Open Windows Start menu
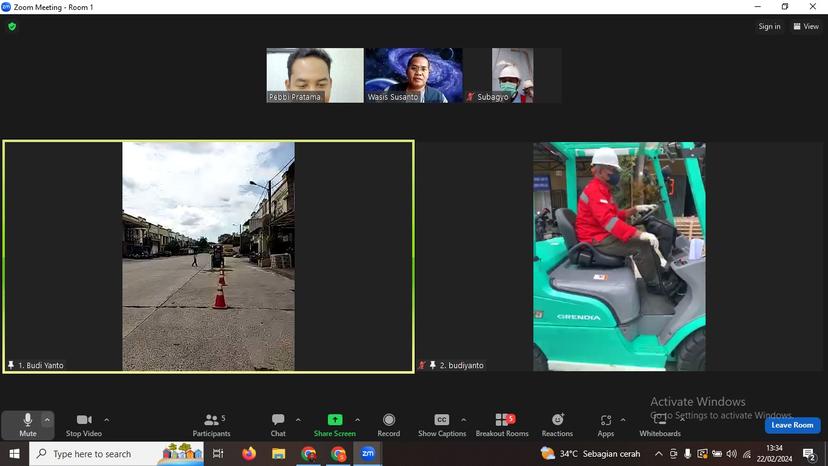The width and height of the screenshot is (828, 466). [x=14, y=453]
